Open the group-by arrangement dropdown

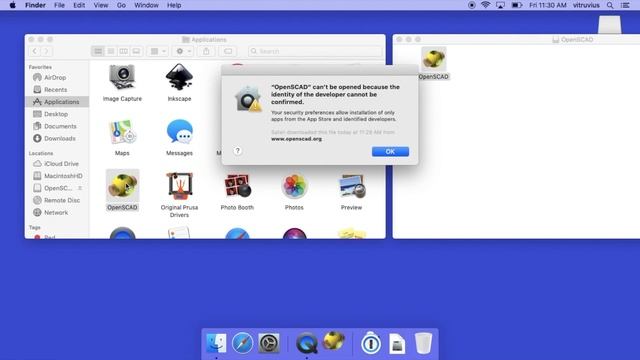[158, 51]
